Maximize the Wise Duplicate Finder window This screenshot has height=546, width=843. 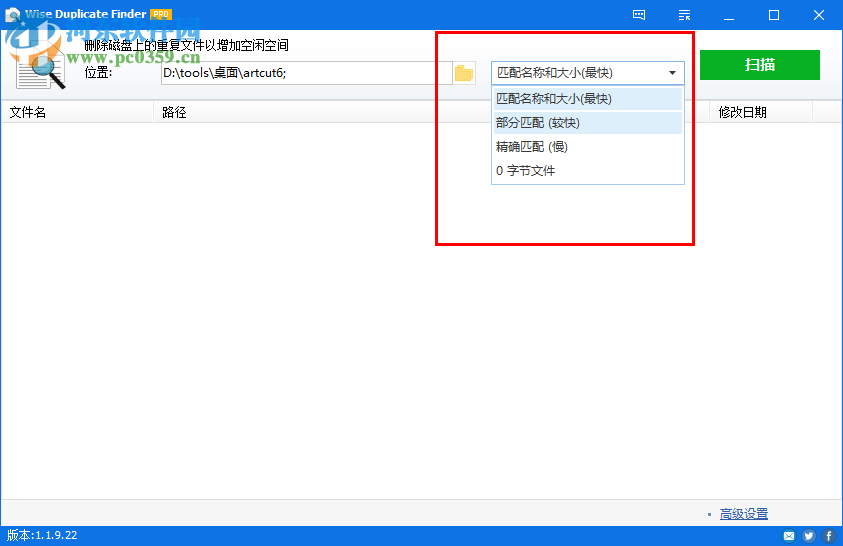tap(774, 15)
